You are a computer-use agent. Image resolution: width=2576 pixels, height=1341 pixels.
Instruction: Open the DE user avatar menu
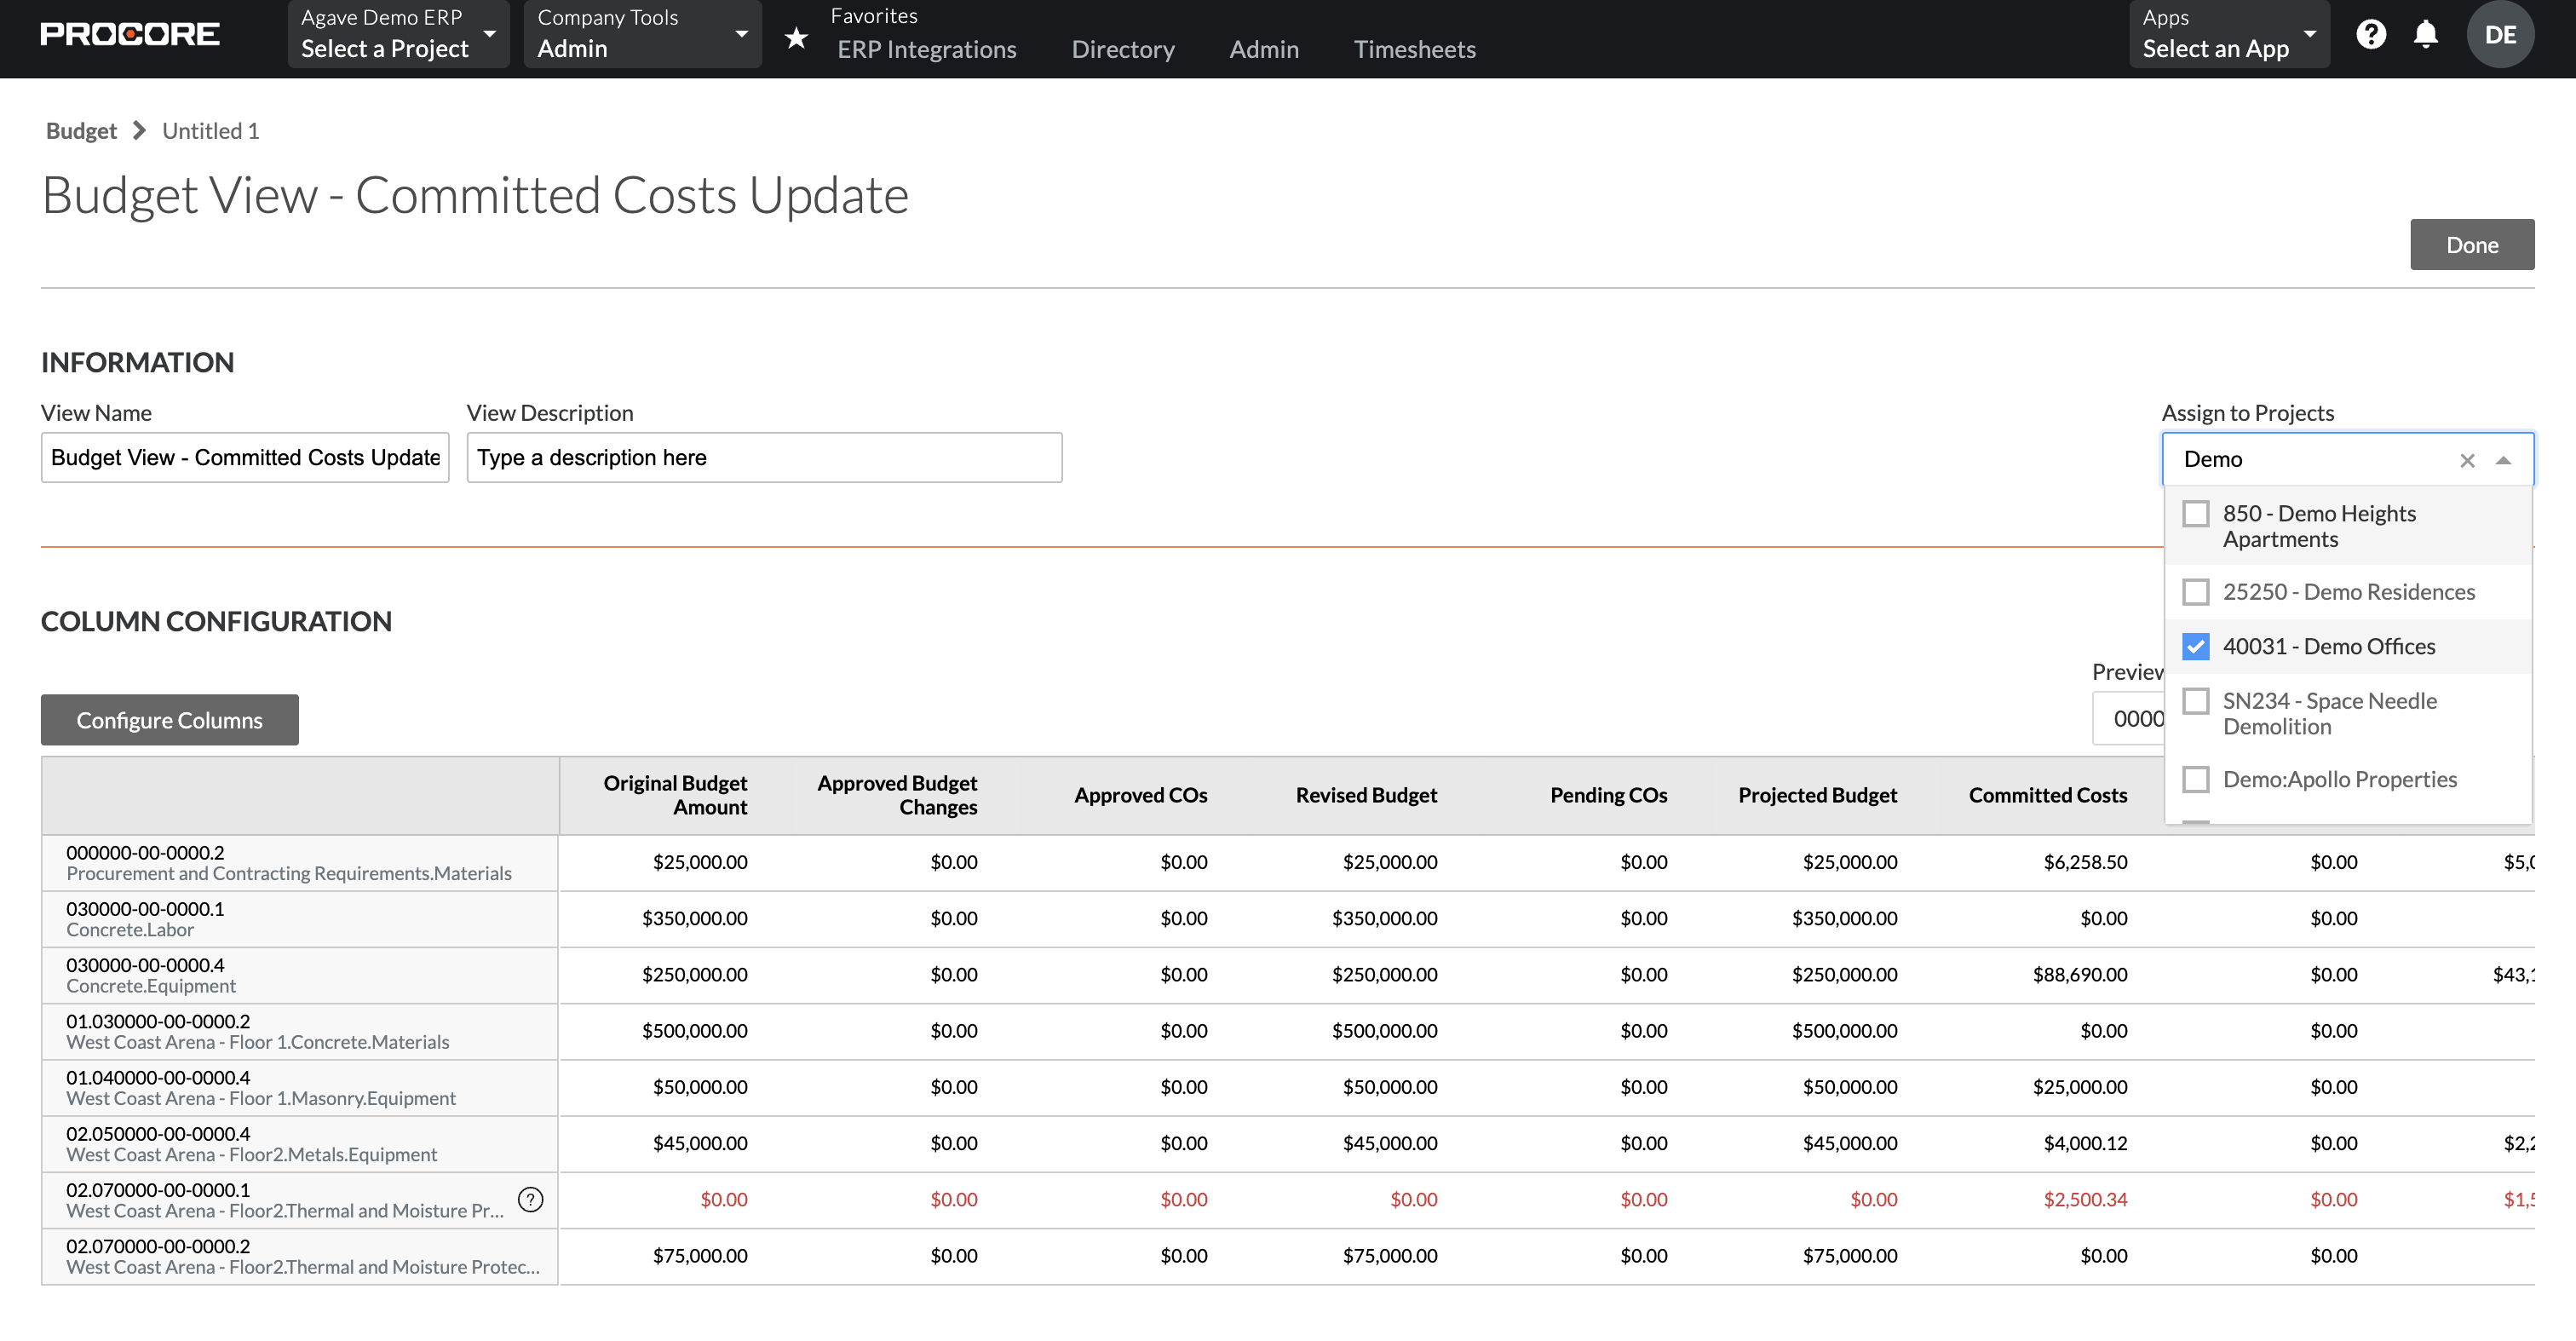(2500, 34)
